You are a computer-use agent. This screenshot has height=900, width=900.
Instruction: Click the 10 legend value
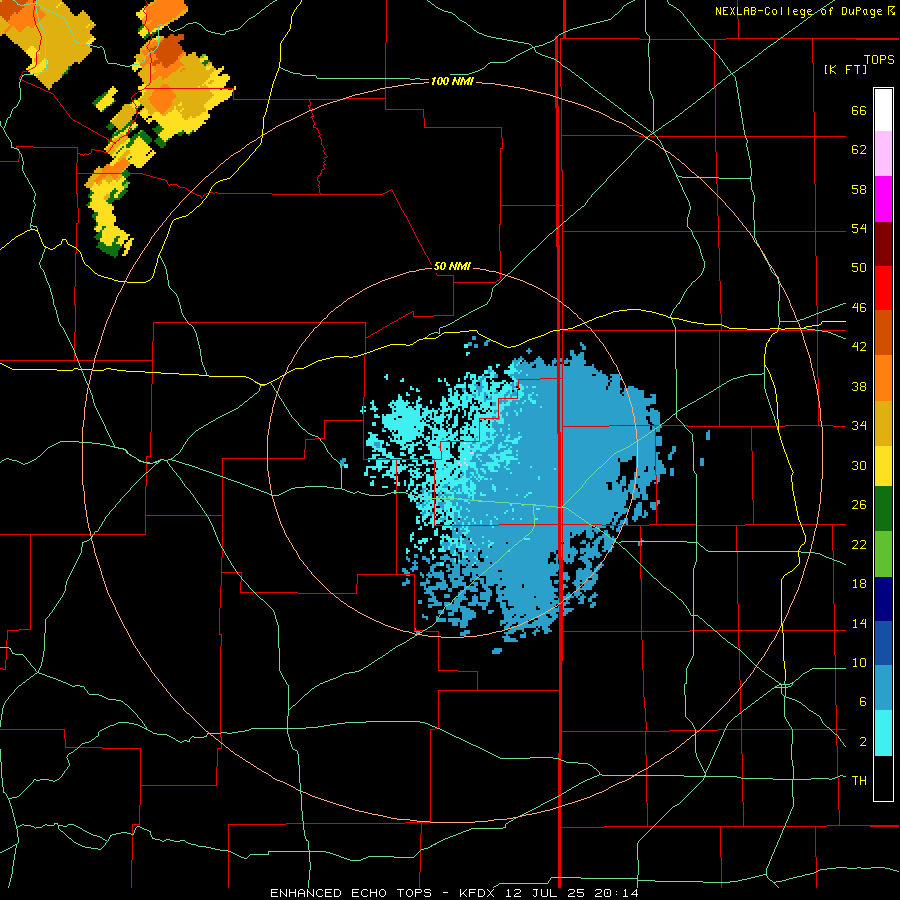(x=859, y=662)
